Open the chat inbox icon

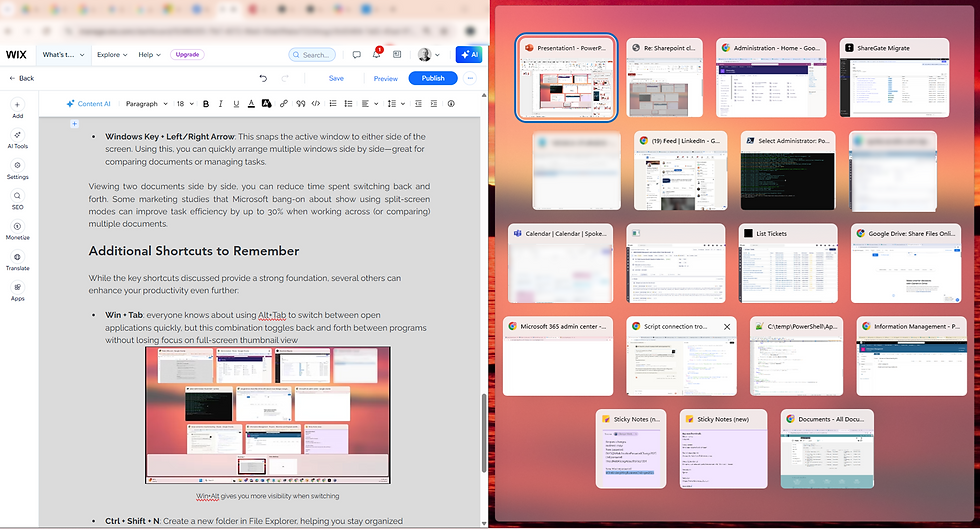point(356,55)
